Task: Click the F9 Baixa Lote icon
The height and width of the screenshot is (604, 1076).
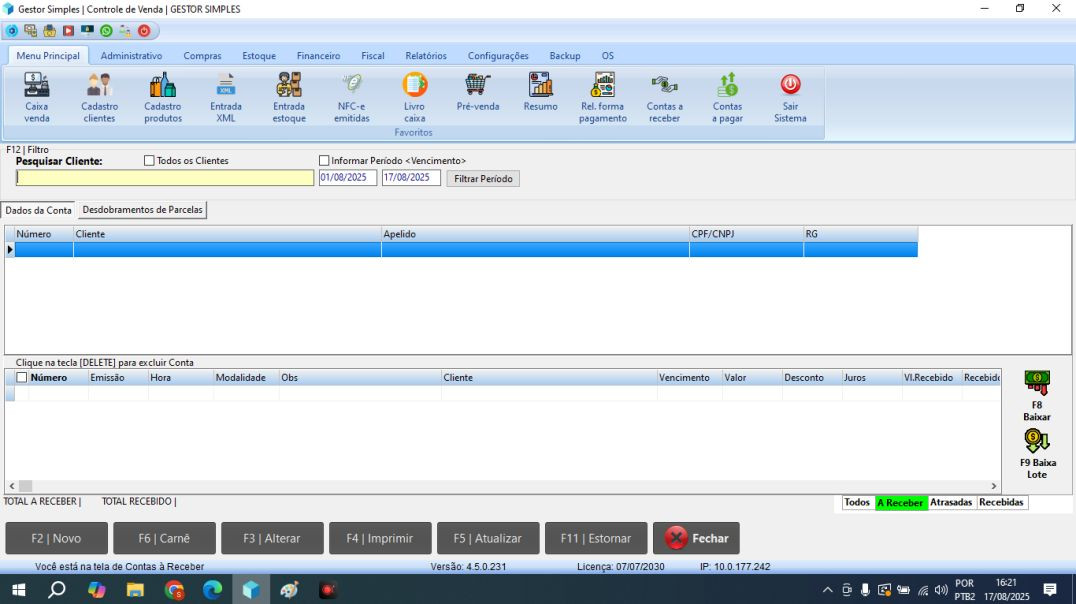Action: (1037, 441)
